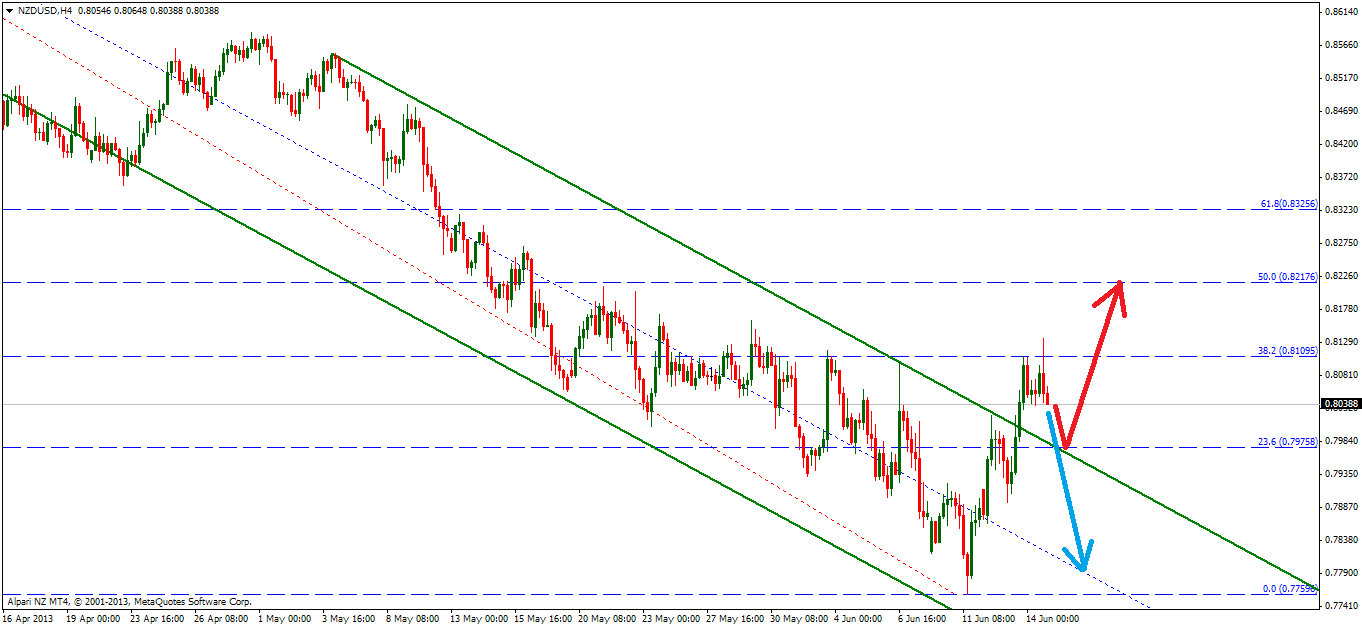Click the 0.84690 price axis label
Image resolution: width=1362 pixels, height=627 pixels.
[1339, 111]
